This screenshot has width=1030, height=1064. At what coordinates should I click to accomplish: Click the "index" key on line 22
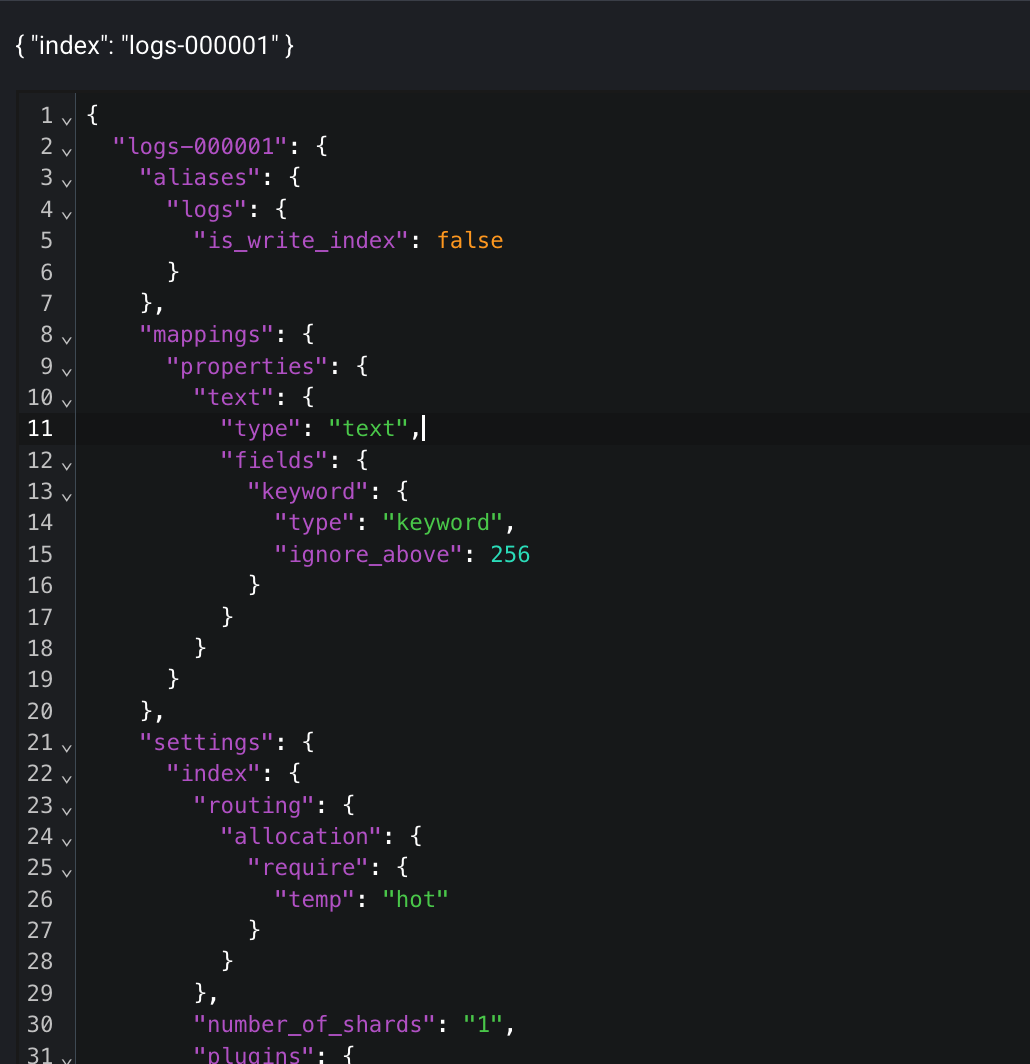(214, 774)
